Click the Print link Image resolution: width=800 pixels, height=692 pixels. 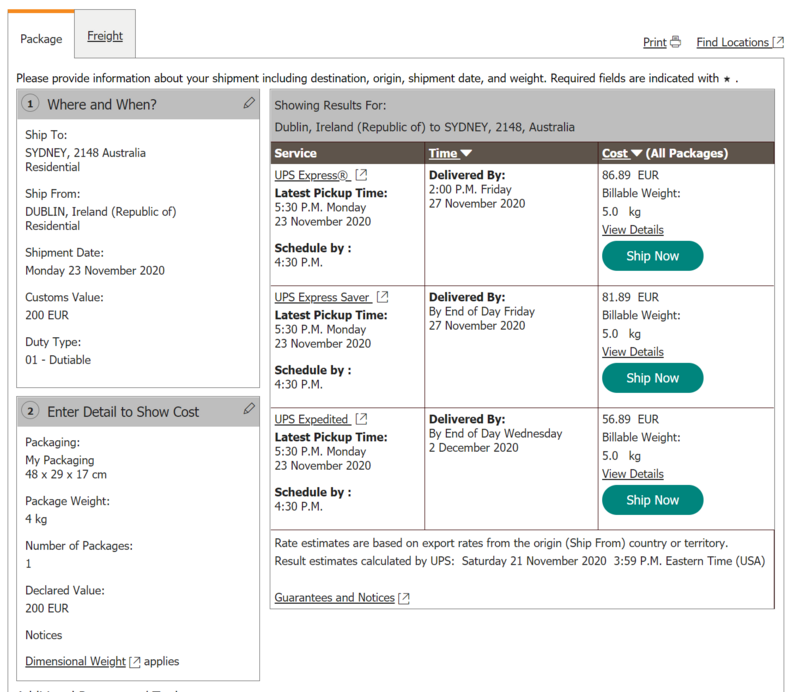[655, 42]
